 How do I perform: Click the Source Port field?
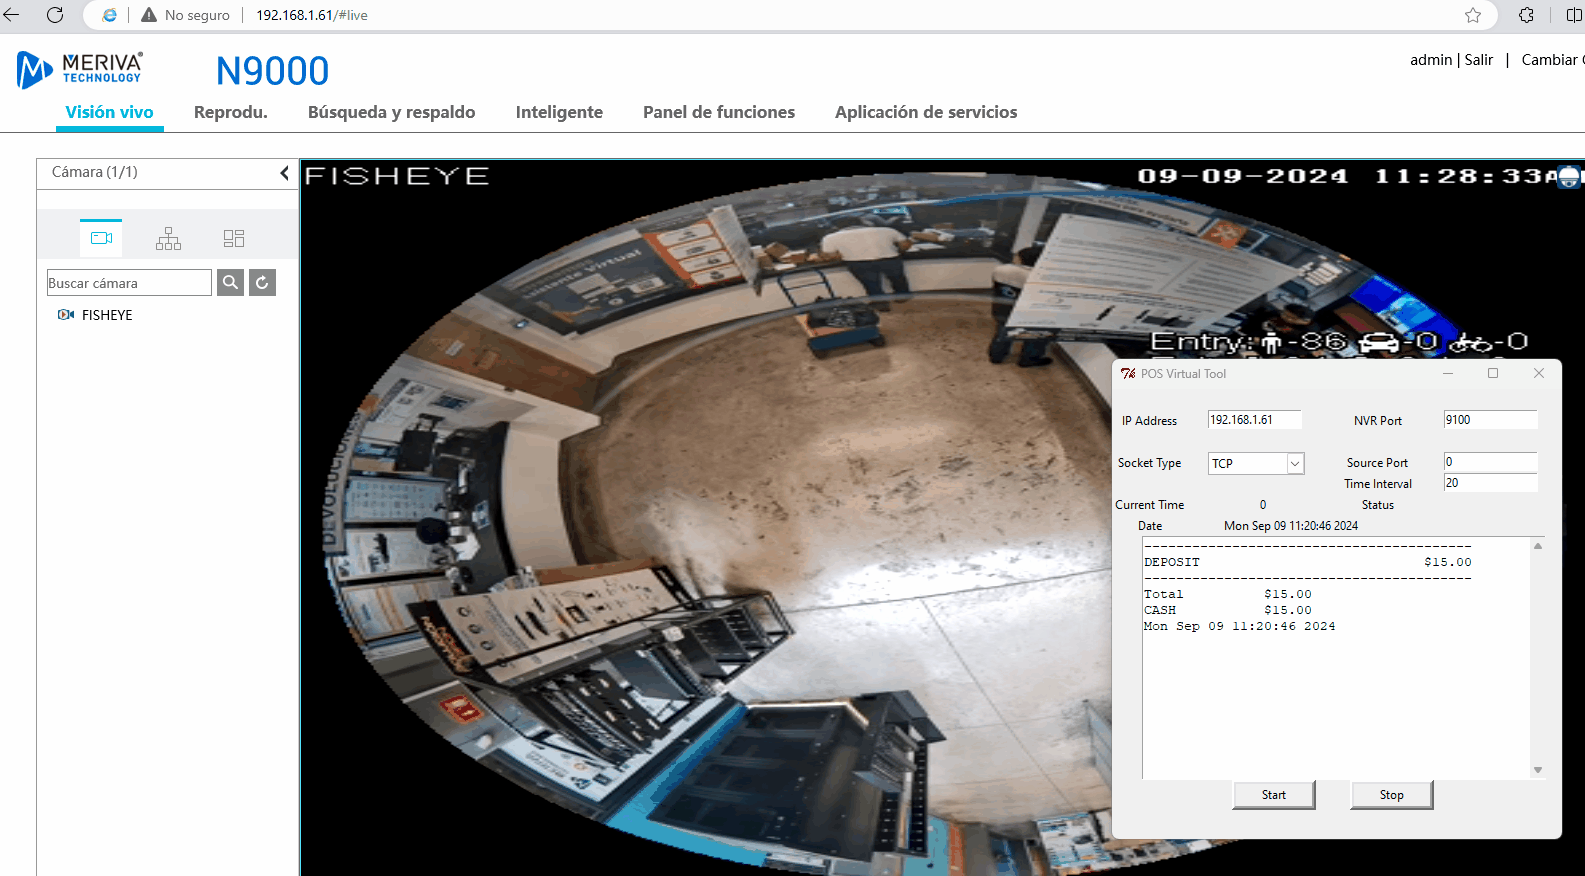pos(1490,462)
